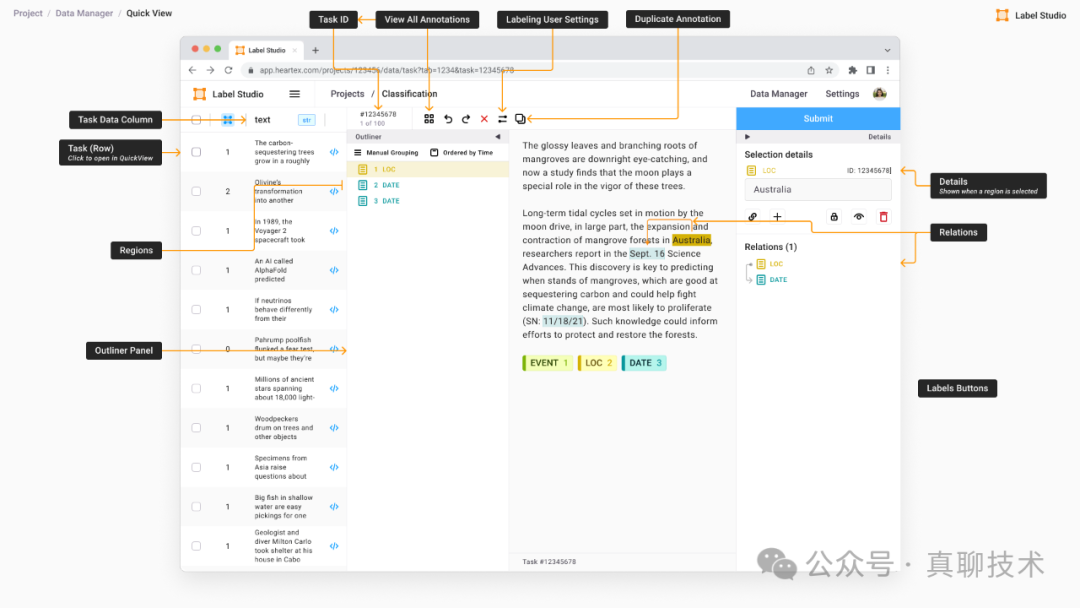
Task: Duplicate the current annotation
Action: click(520, 119)
